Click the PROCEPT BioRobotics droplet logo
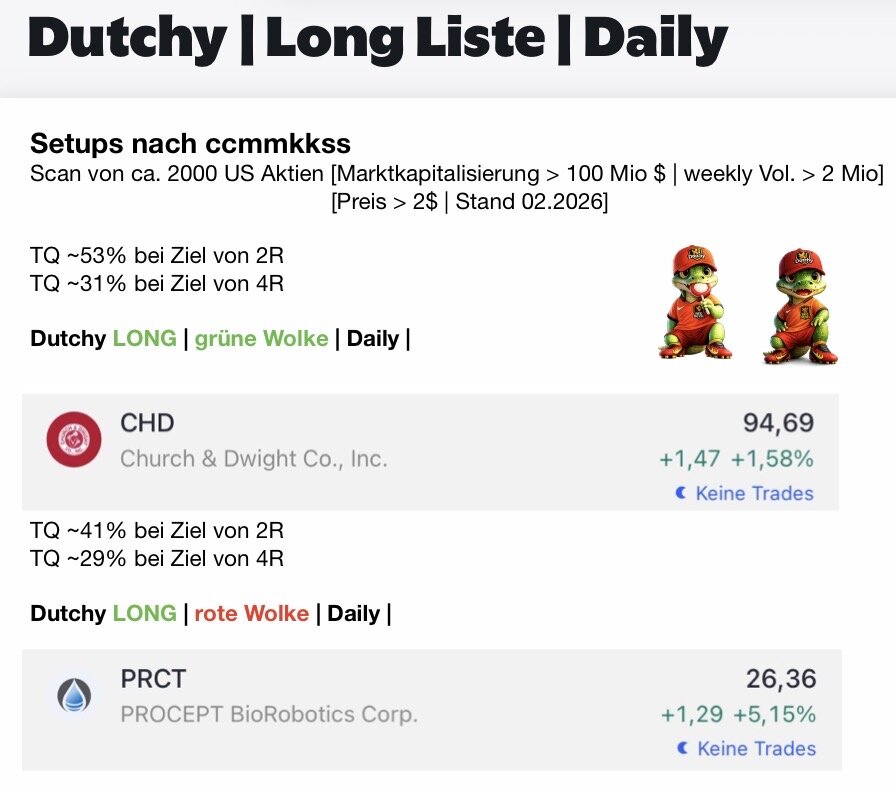Screen dimensions: 896x792 click(x=74, y=695)
